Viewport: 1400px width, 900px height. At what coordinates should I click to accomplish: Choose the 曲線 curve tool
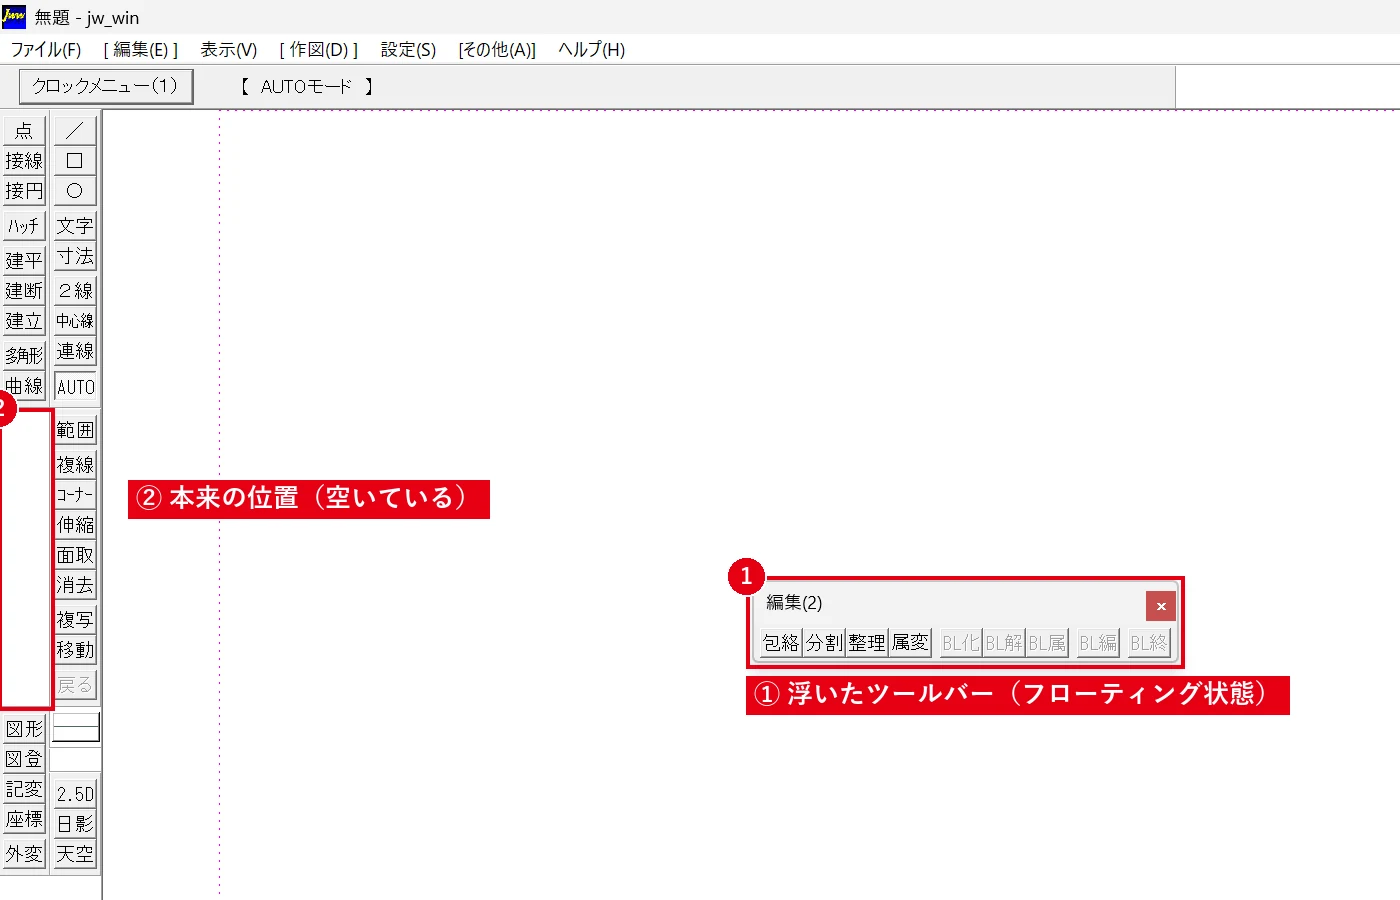click(25, 386)
